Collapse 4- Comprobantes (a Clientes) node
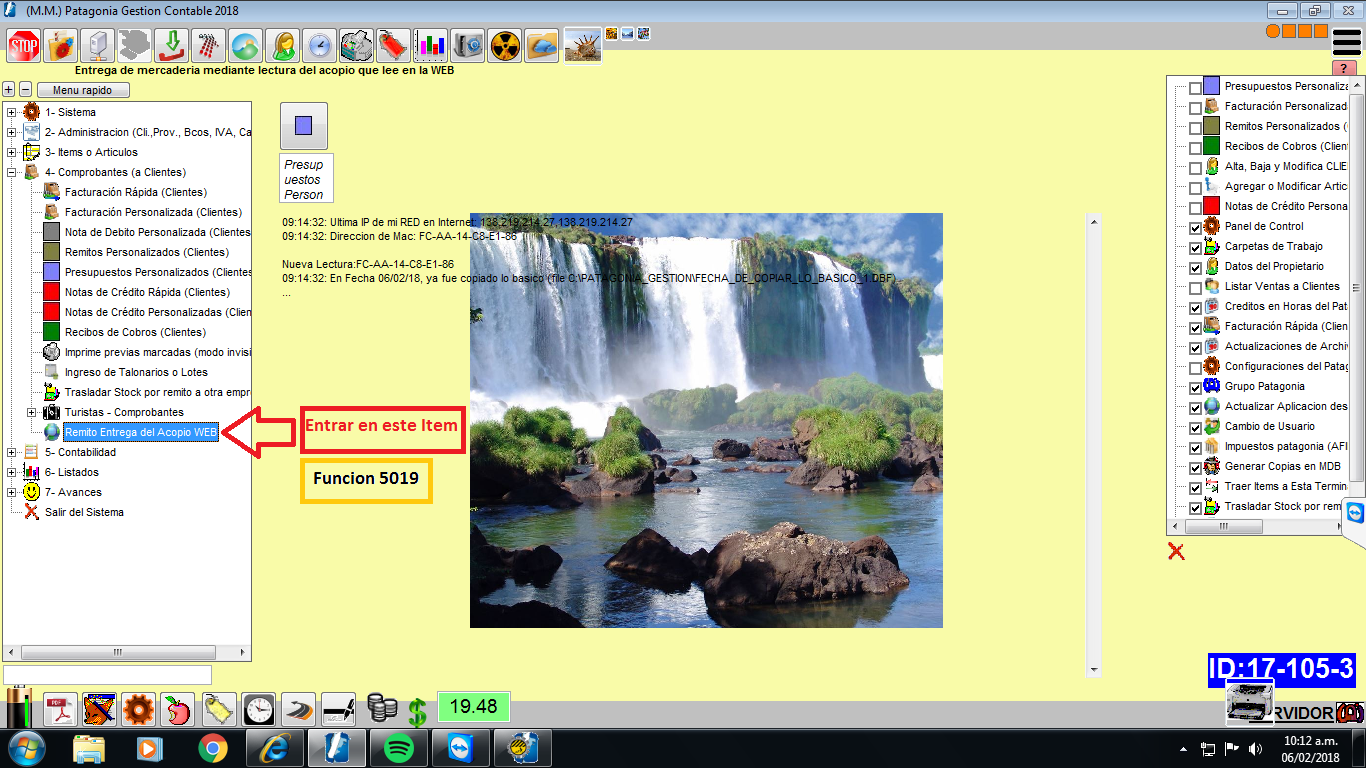The image size is (1366, 768). point(12,172)
